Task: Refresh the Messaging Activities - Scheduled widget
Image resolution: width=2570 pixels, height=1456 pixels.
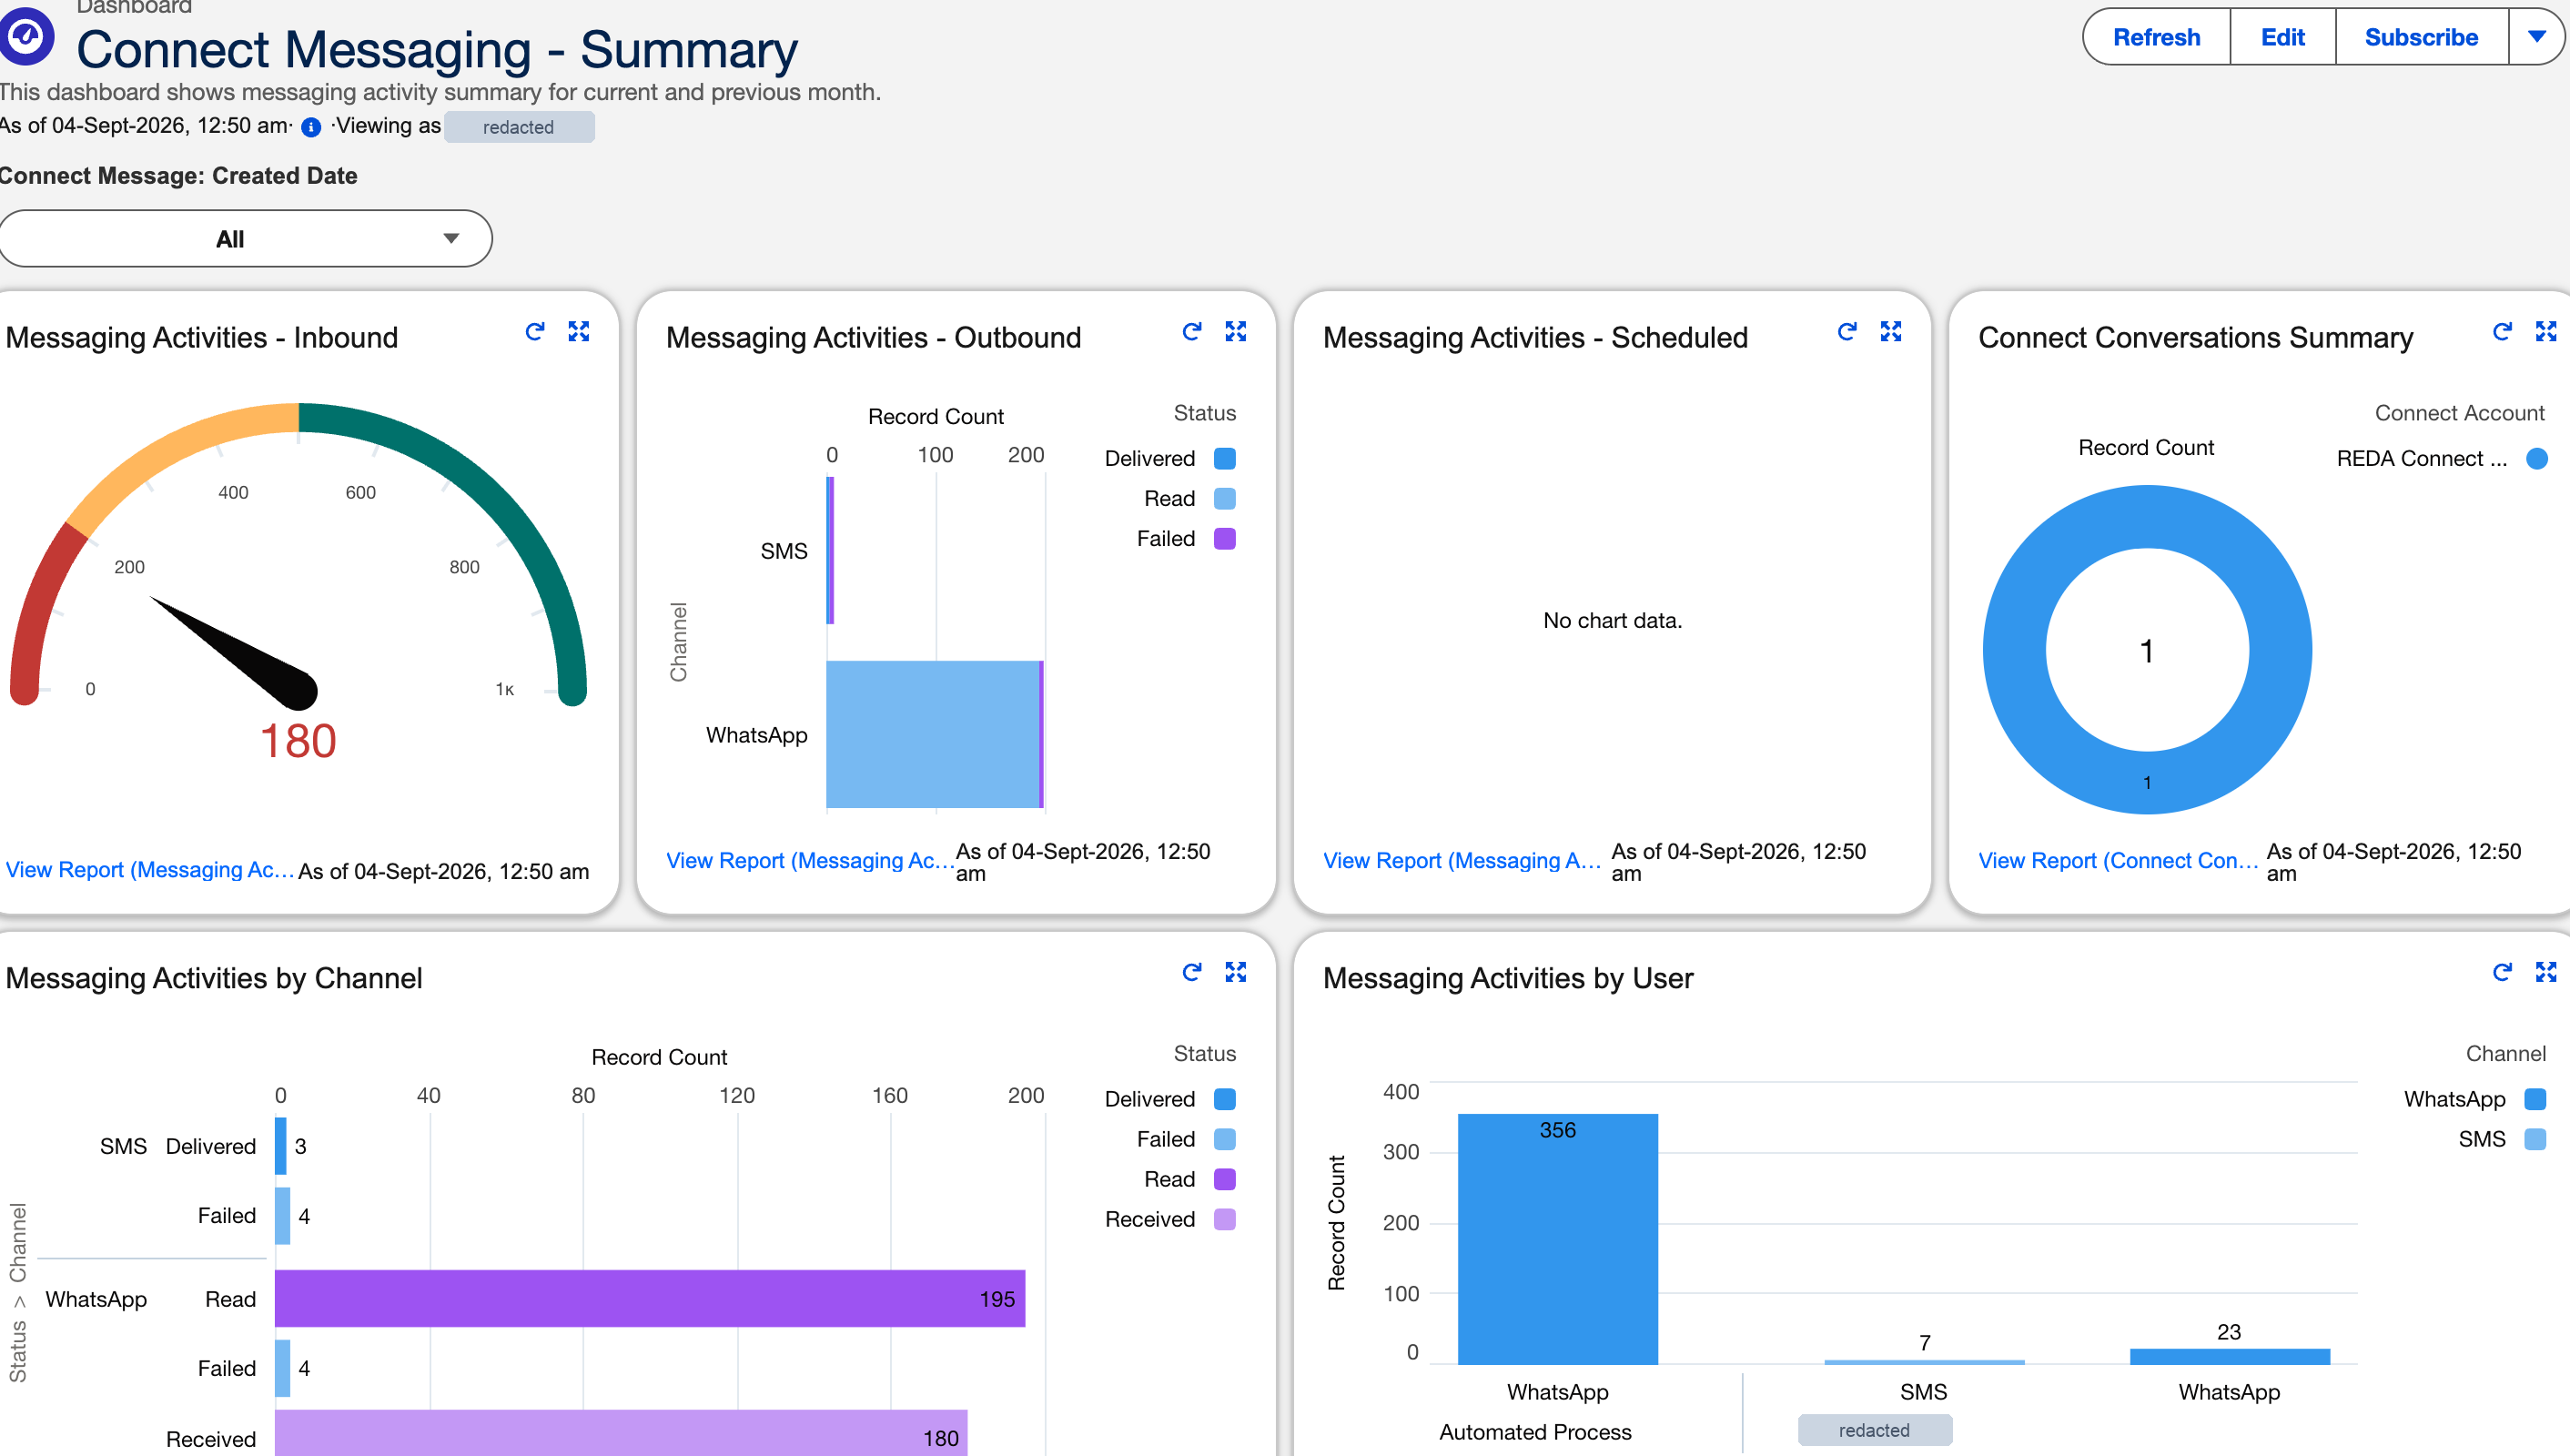Action: tap(1847, 331)
